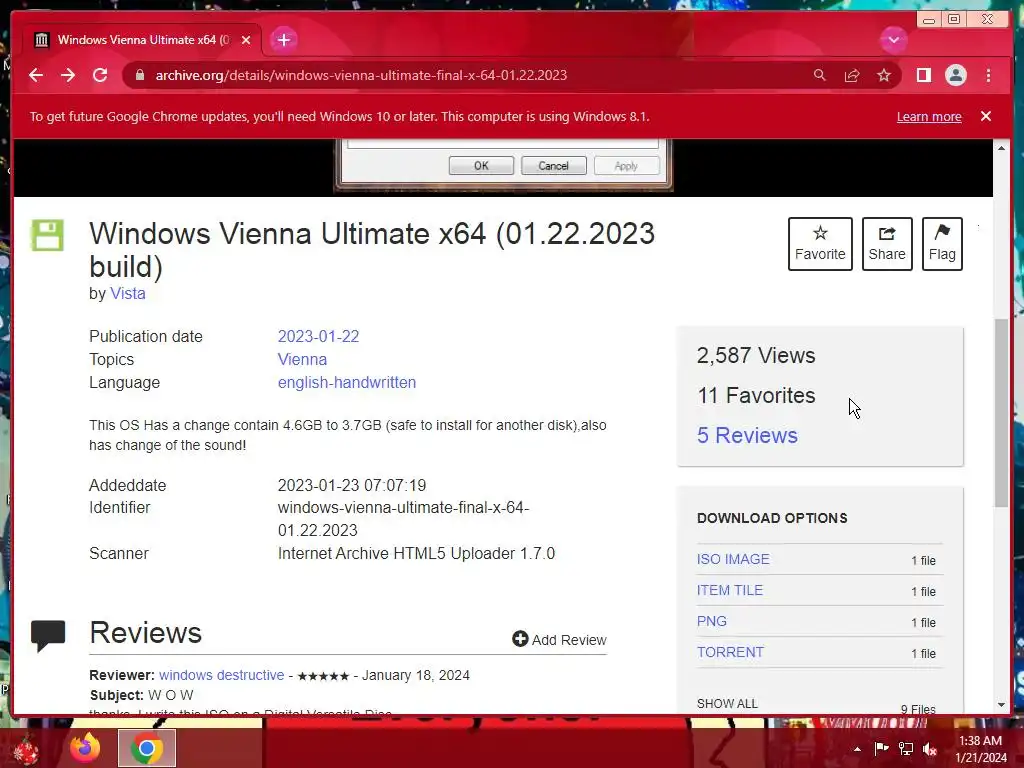Download the ISO IMAGE file

pyautogui.click(x=733, y=559)
